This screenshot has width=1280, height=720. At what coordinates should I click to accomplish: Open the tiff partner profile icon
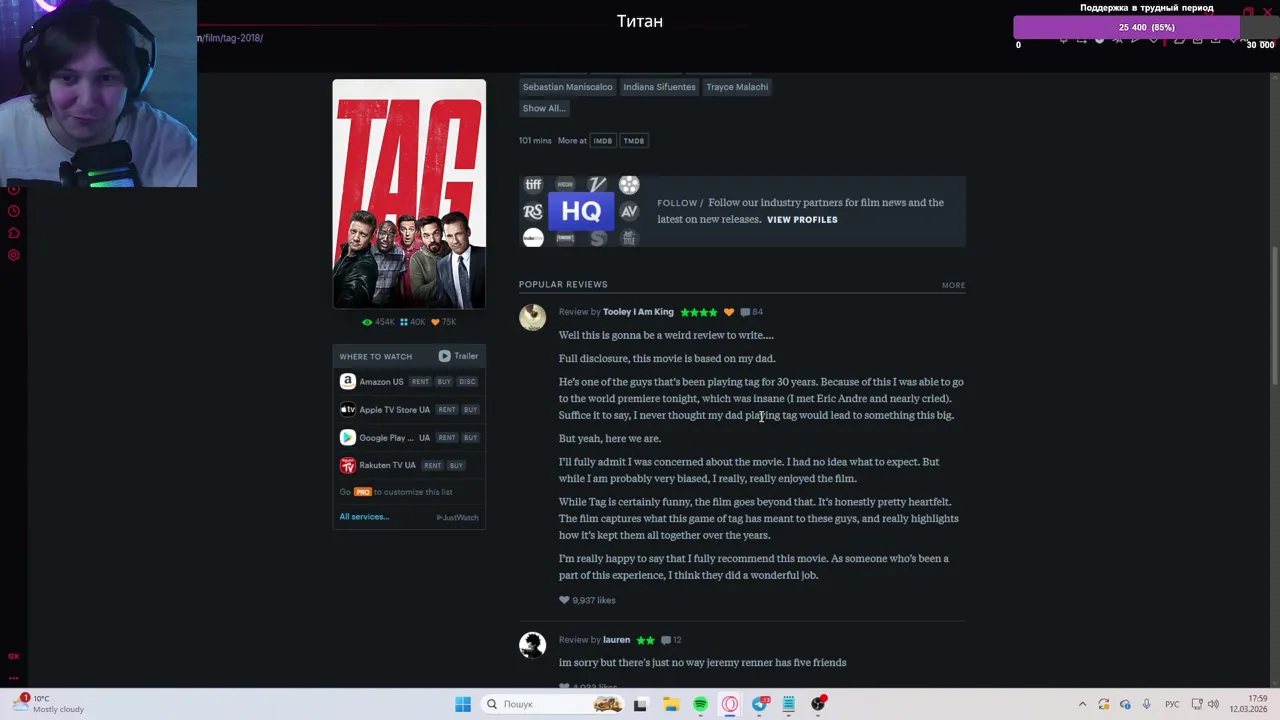(x=533, y=185)
